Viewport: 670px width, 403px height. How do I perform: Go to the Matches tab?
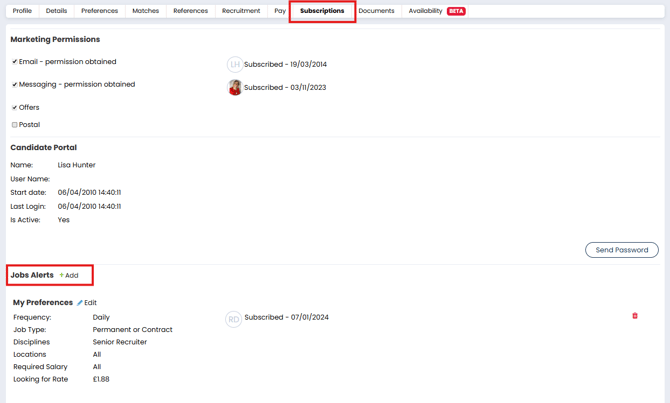pos(146,11)
